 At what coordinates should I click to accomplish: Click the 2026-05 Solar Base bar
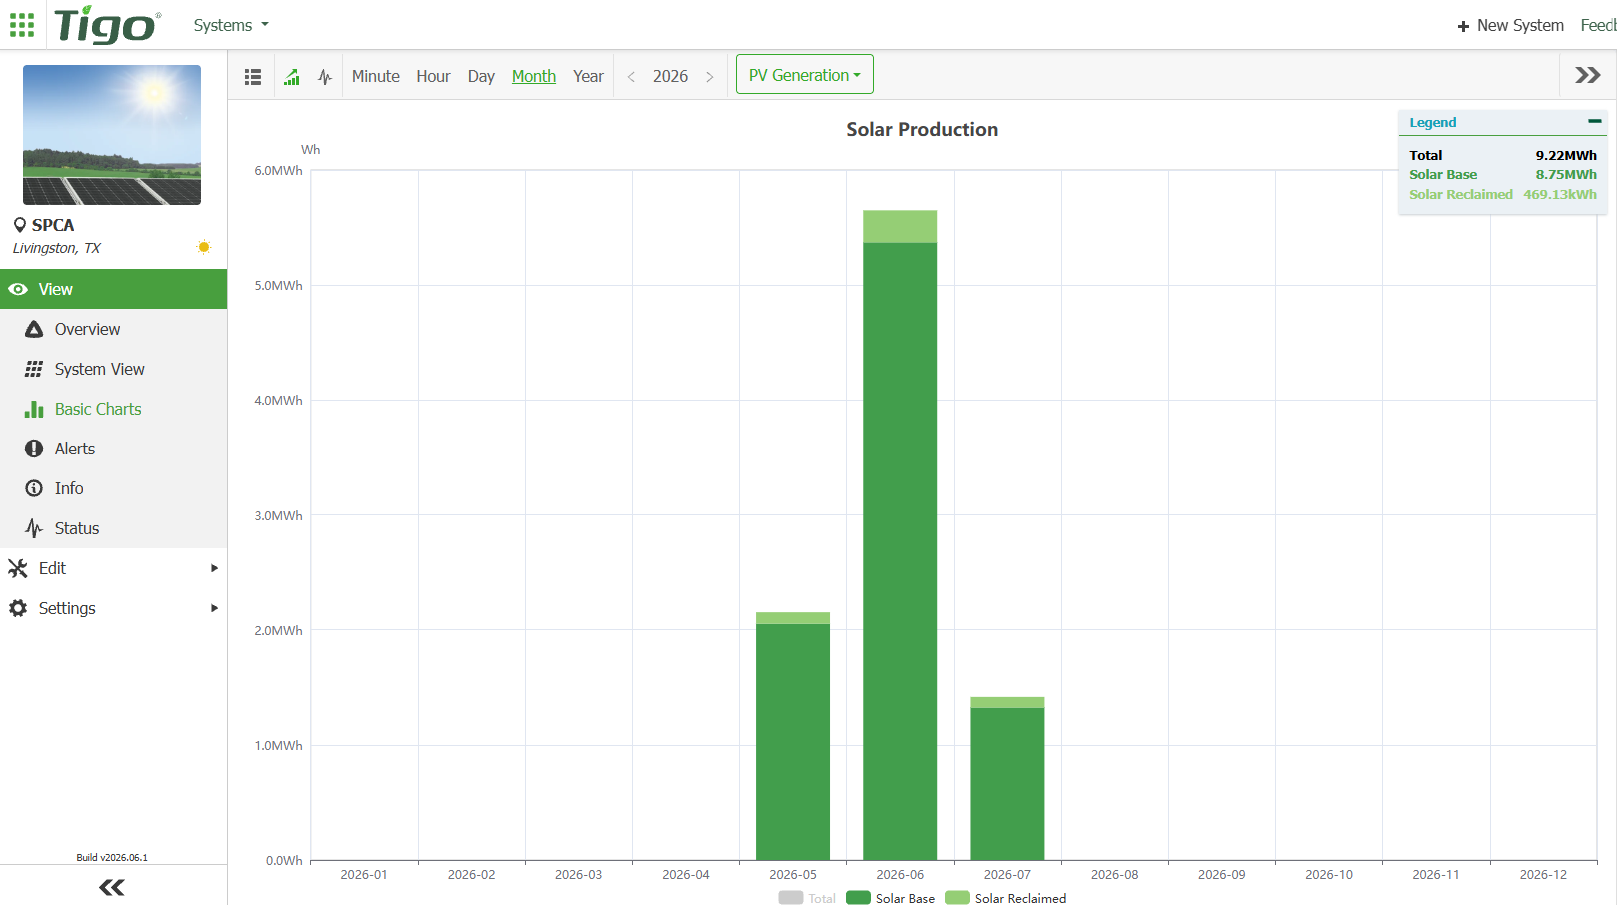tap(793, 741)
